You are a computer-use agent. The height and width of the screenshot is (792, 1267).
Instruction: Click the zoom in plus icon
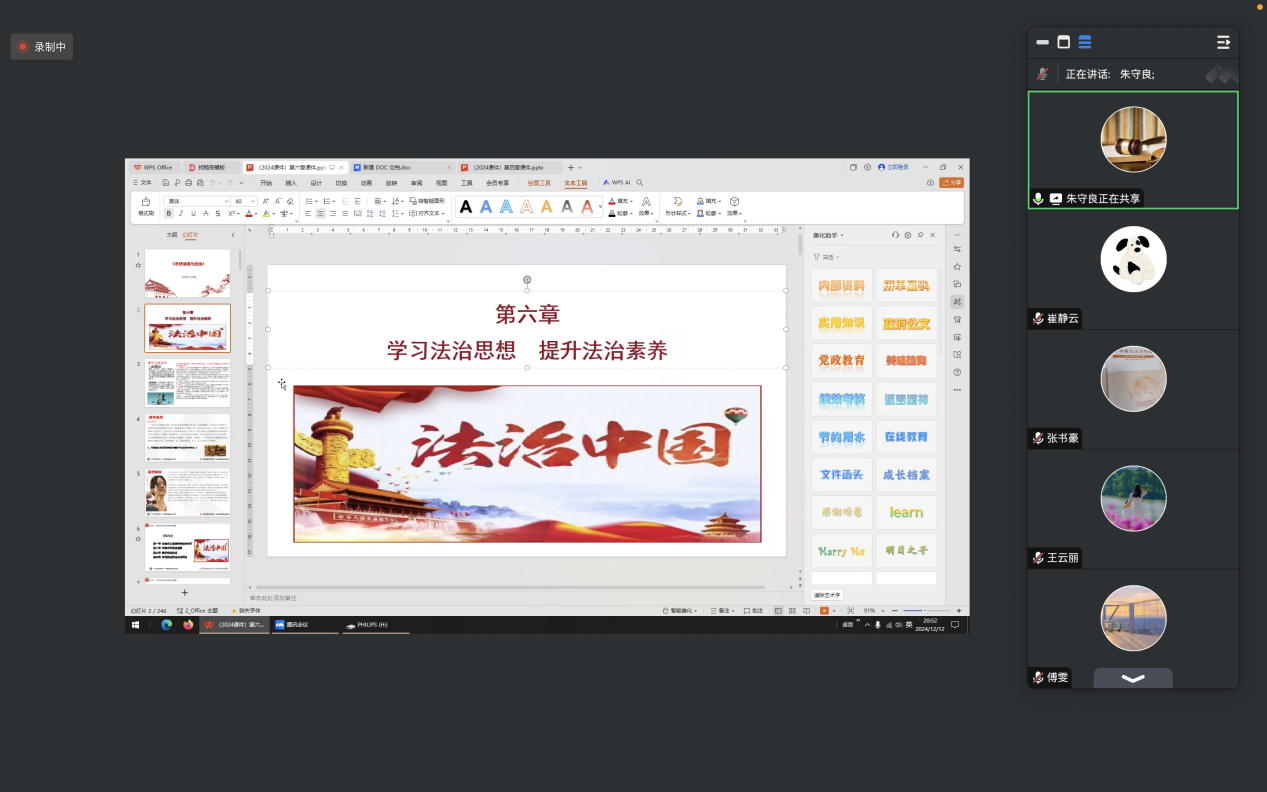click(x=959, y=611)
